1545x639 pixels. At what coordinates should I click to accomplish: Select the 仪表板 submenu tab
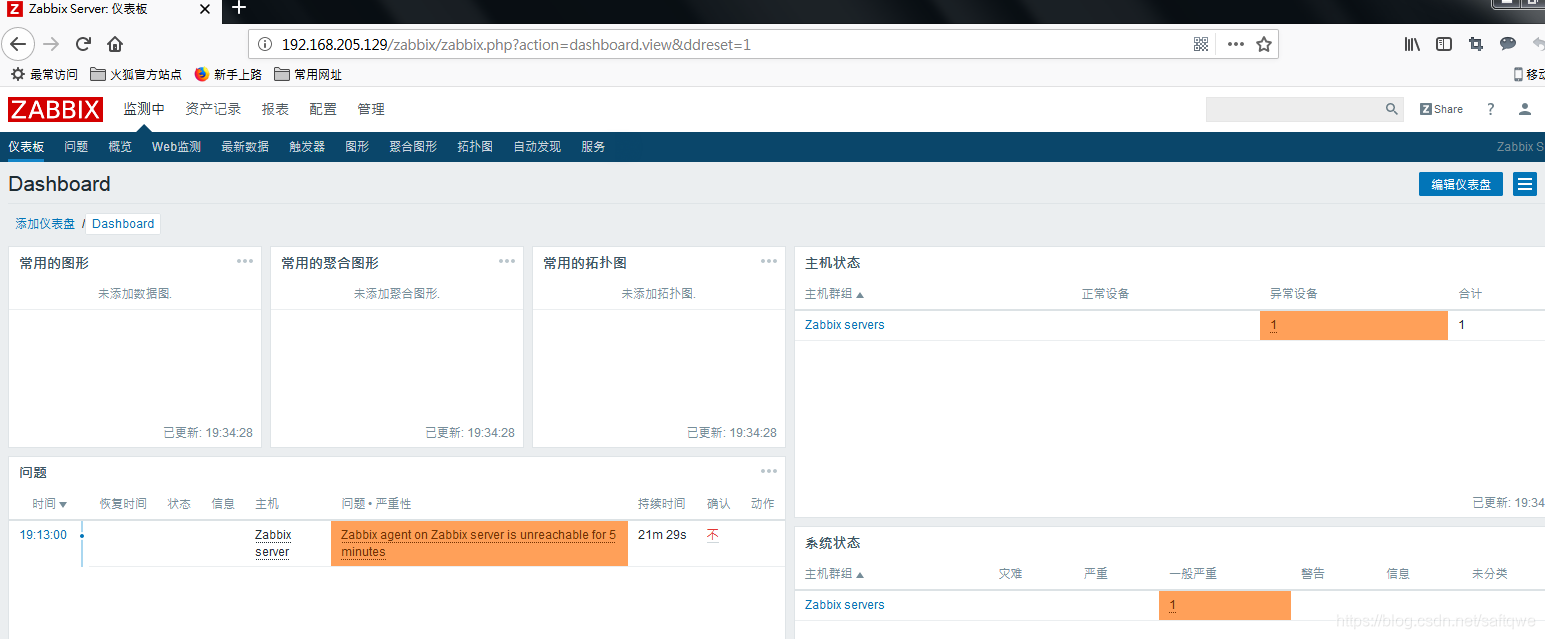pos(26,146)
